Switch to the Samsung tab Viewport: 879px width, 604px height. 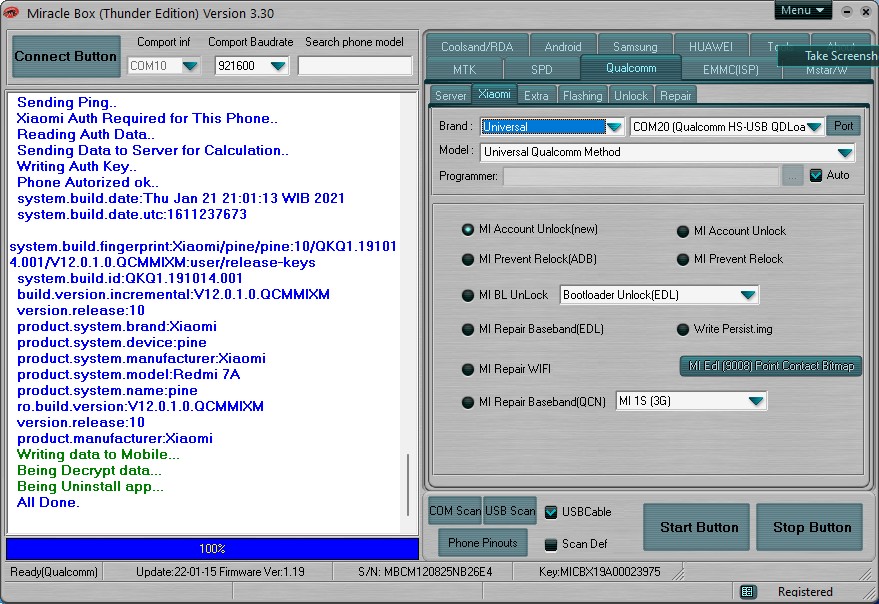pyautogui.click(x=635, y=47)
